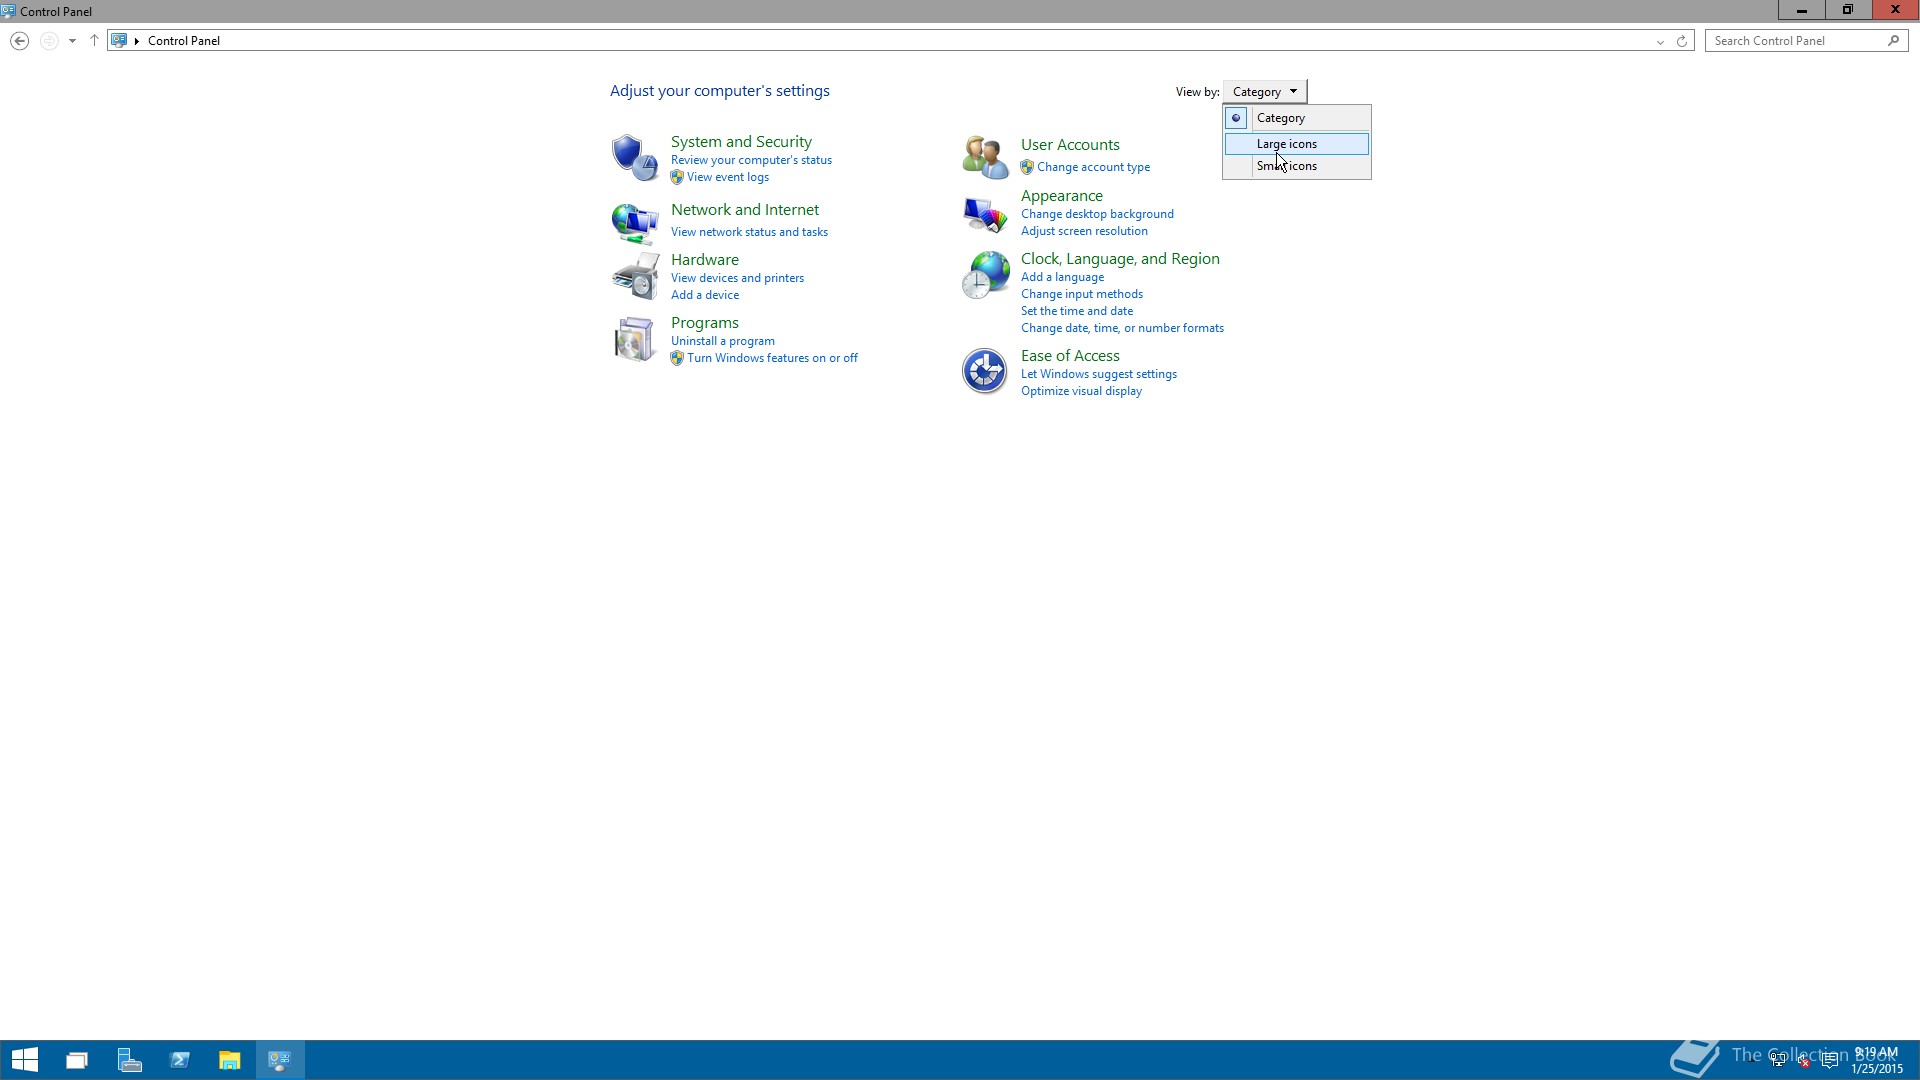The width and height of the screenshot is (1920, 1080).
Task: Click the search magnifier icon
Action: point(1893,41)
